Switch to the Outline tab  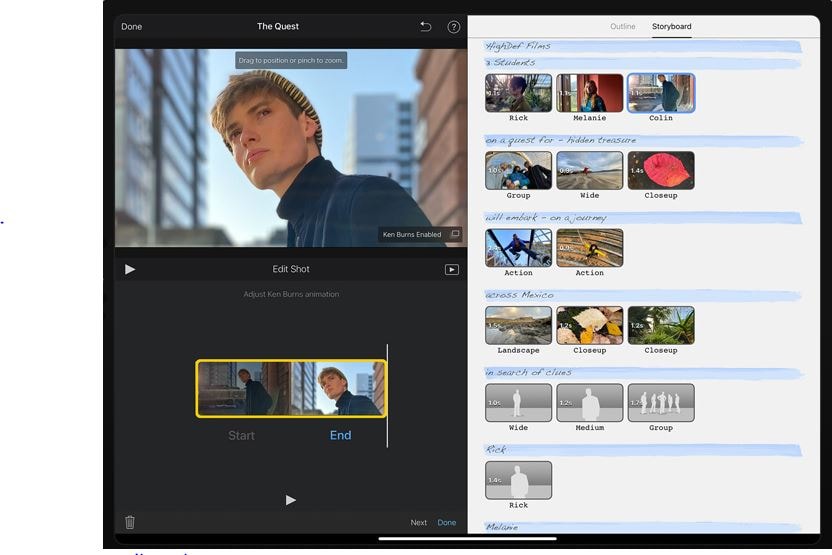pos(622,27)
